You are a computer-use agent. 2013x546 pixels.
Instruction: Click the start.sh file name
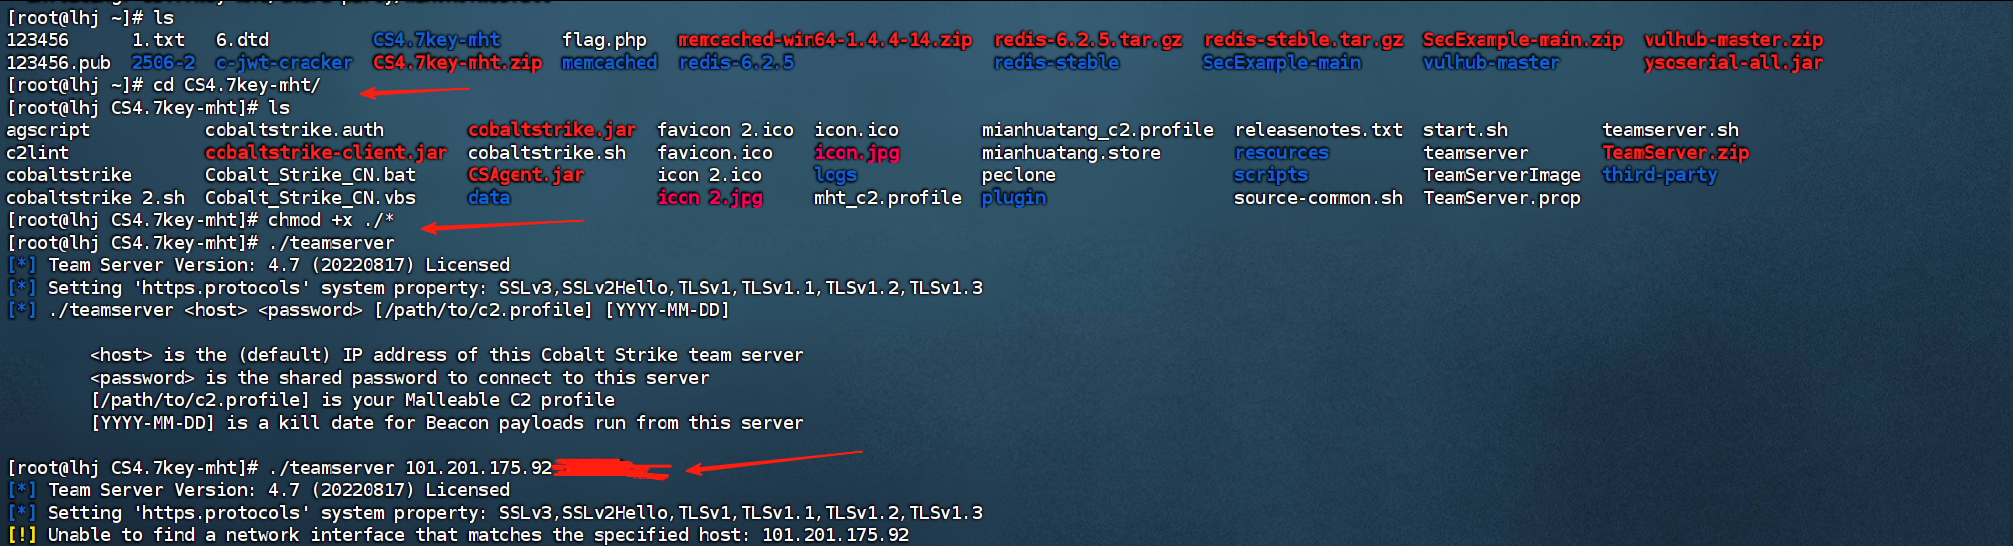(1465, 130)
